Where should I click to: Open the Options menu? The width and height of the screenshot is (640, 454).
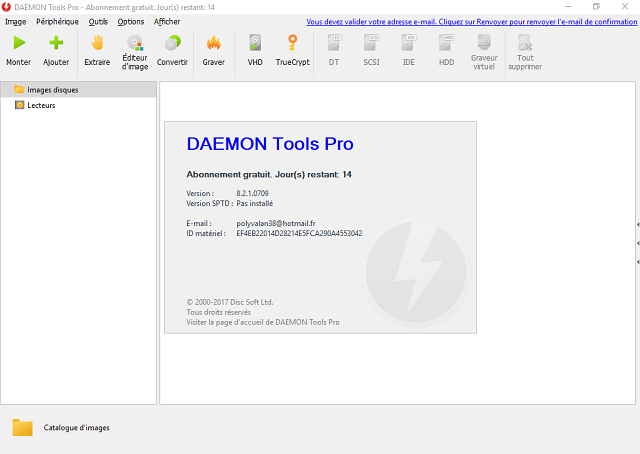pyautogui.click(x=131, y=22)
